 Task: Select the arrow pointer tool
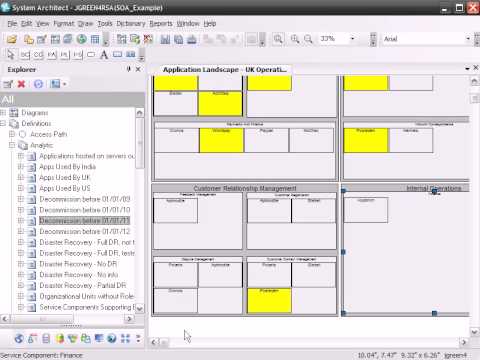[x=11, y=54]
